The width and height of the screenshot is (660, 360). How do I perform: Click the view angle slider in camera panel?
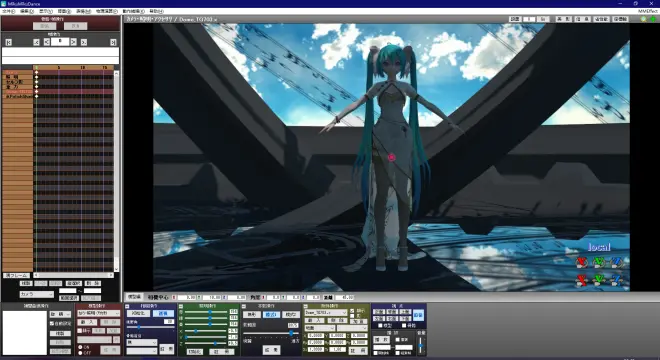(x=151, y=327)
